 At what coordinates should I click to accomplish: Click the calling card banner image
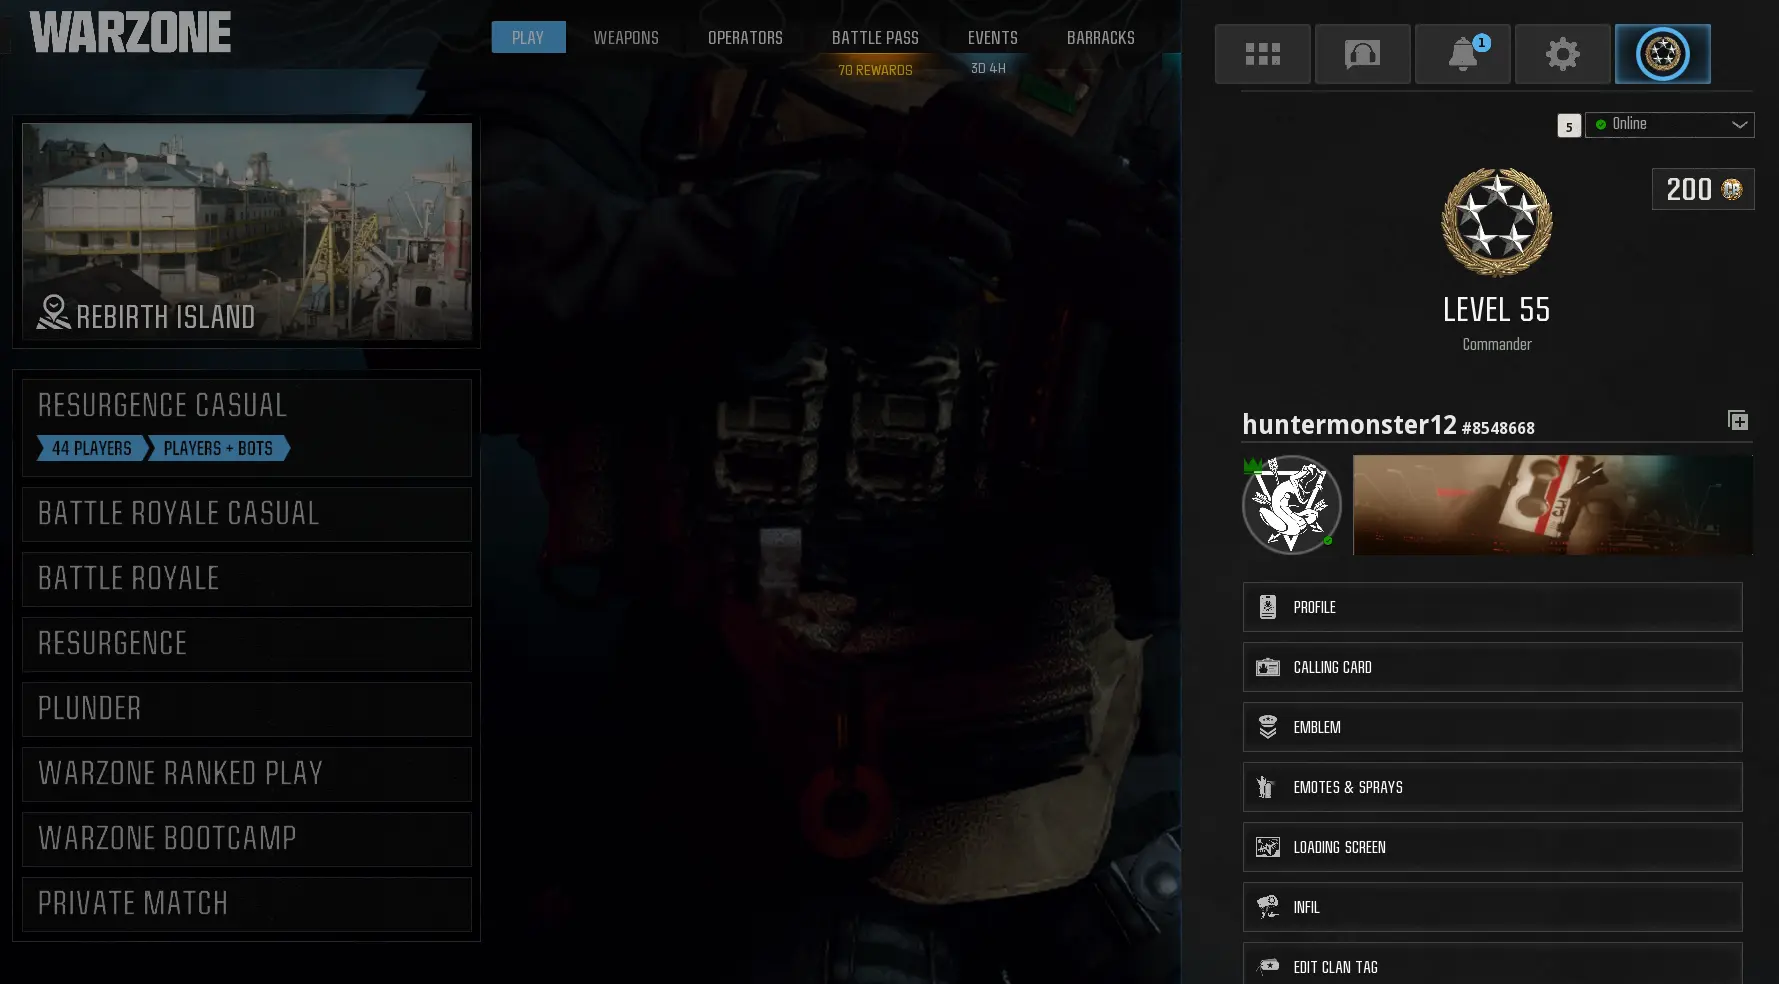[x=1552, y=505]
